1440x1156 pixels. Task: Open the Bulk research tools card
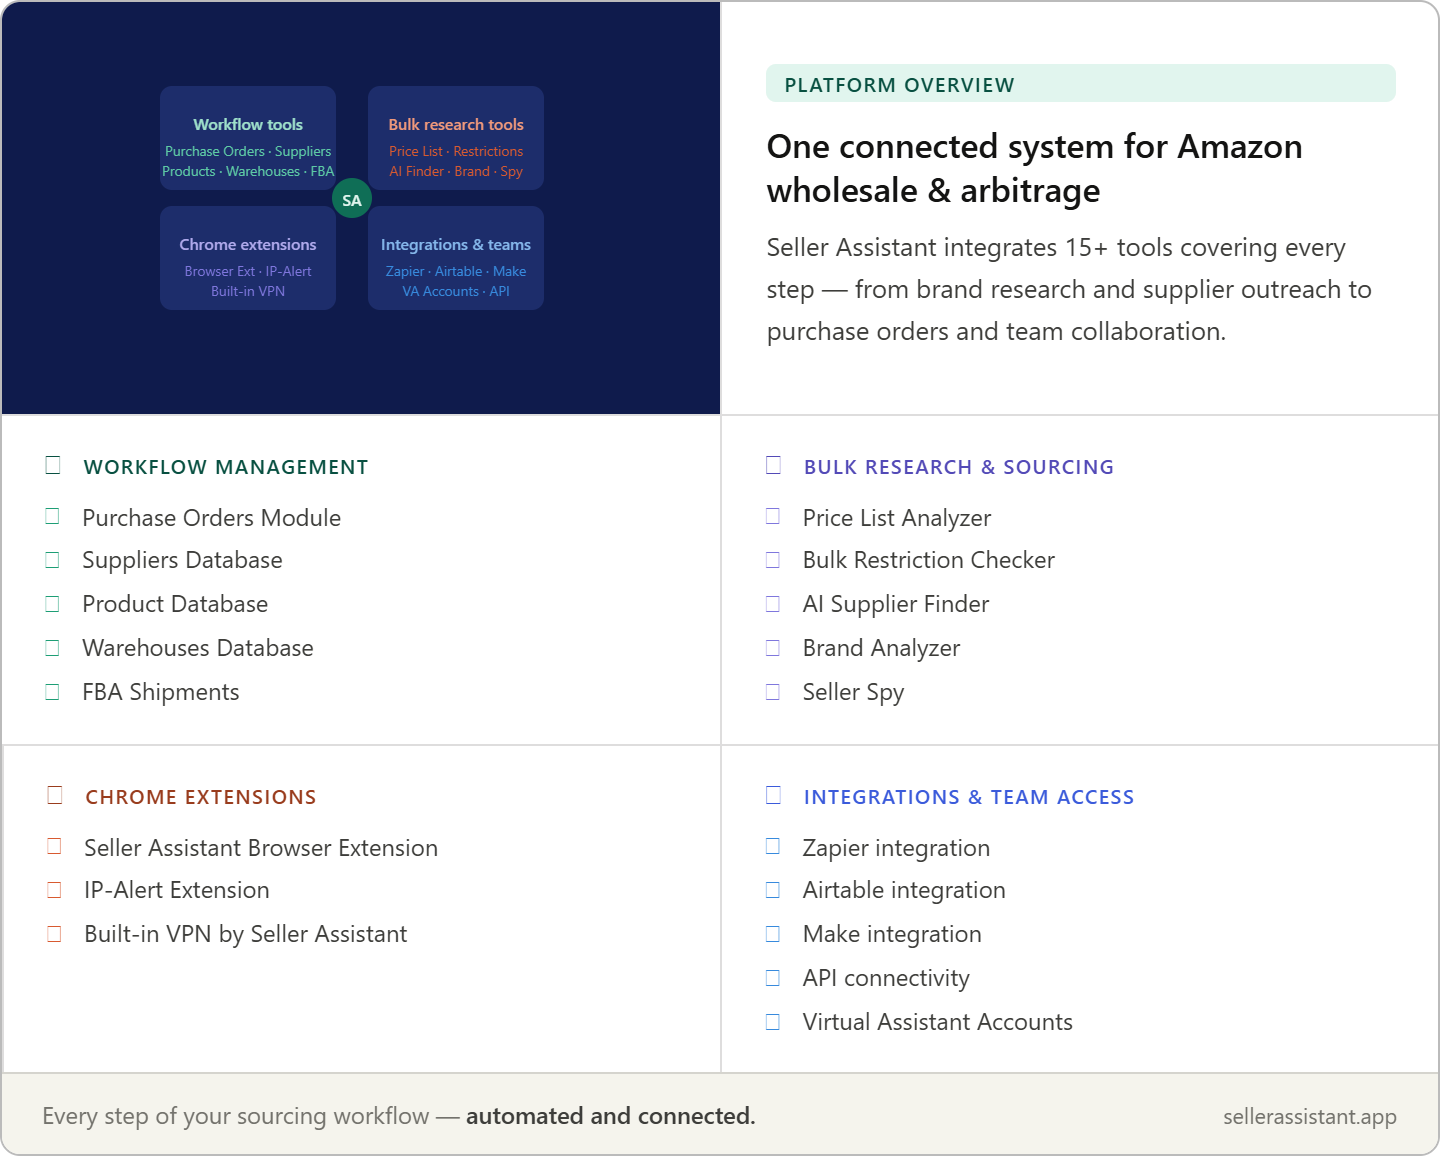tap(456, 138)
